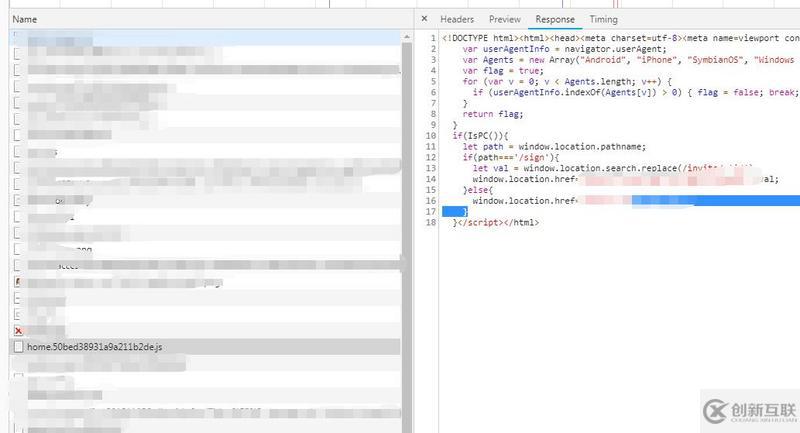Screen dimensions: 800x433
Task: Click the vertical scrollbar of the request list
Action: (407, 237)
